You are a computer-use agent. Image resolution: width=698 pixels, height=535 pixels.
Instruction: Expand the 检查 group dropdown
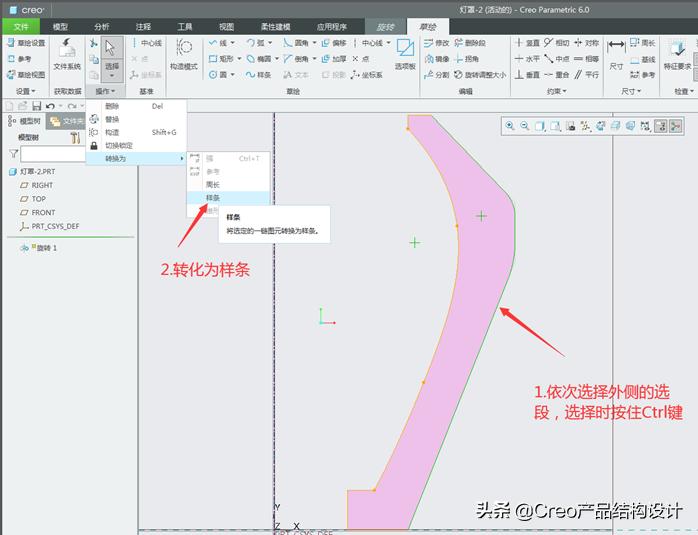click(x=684, y=91)
